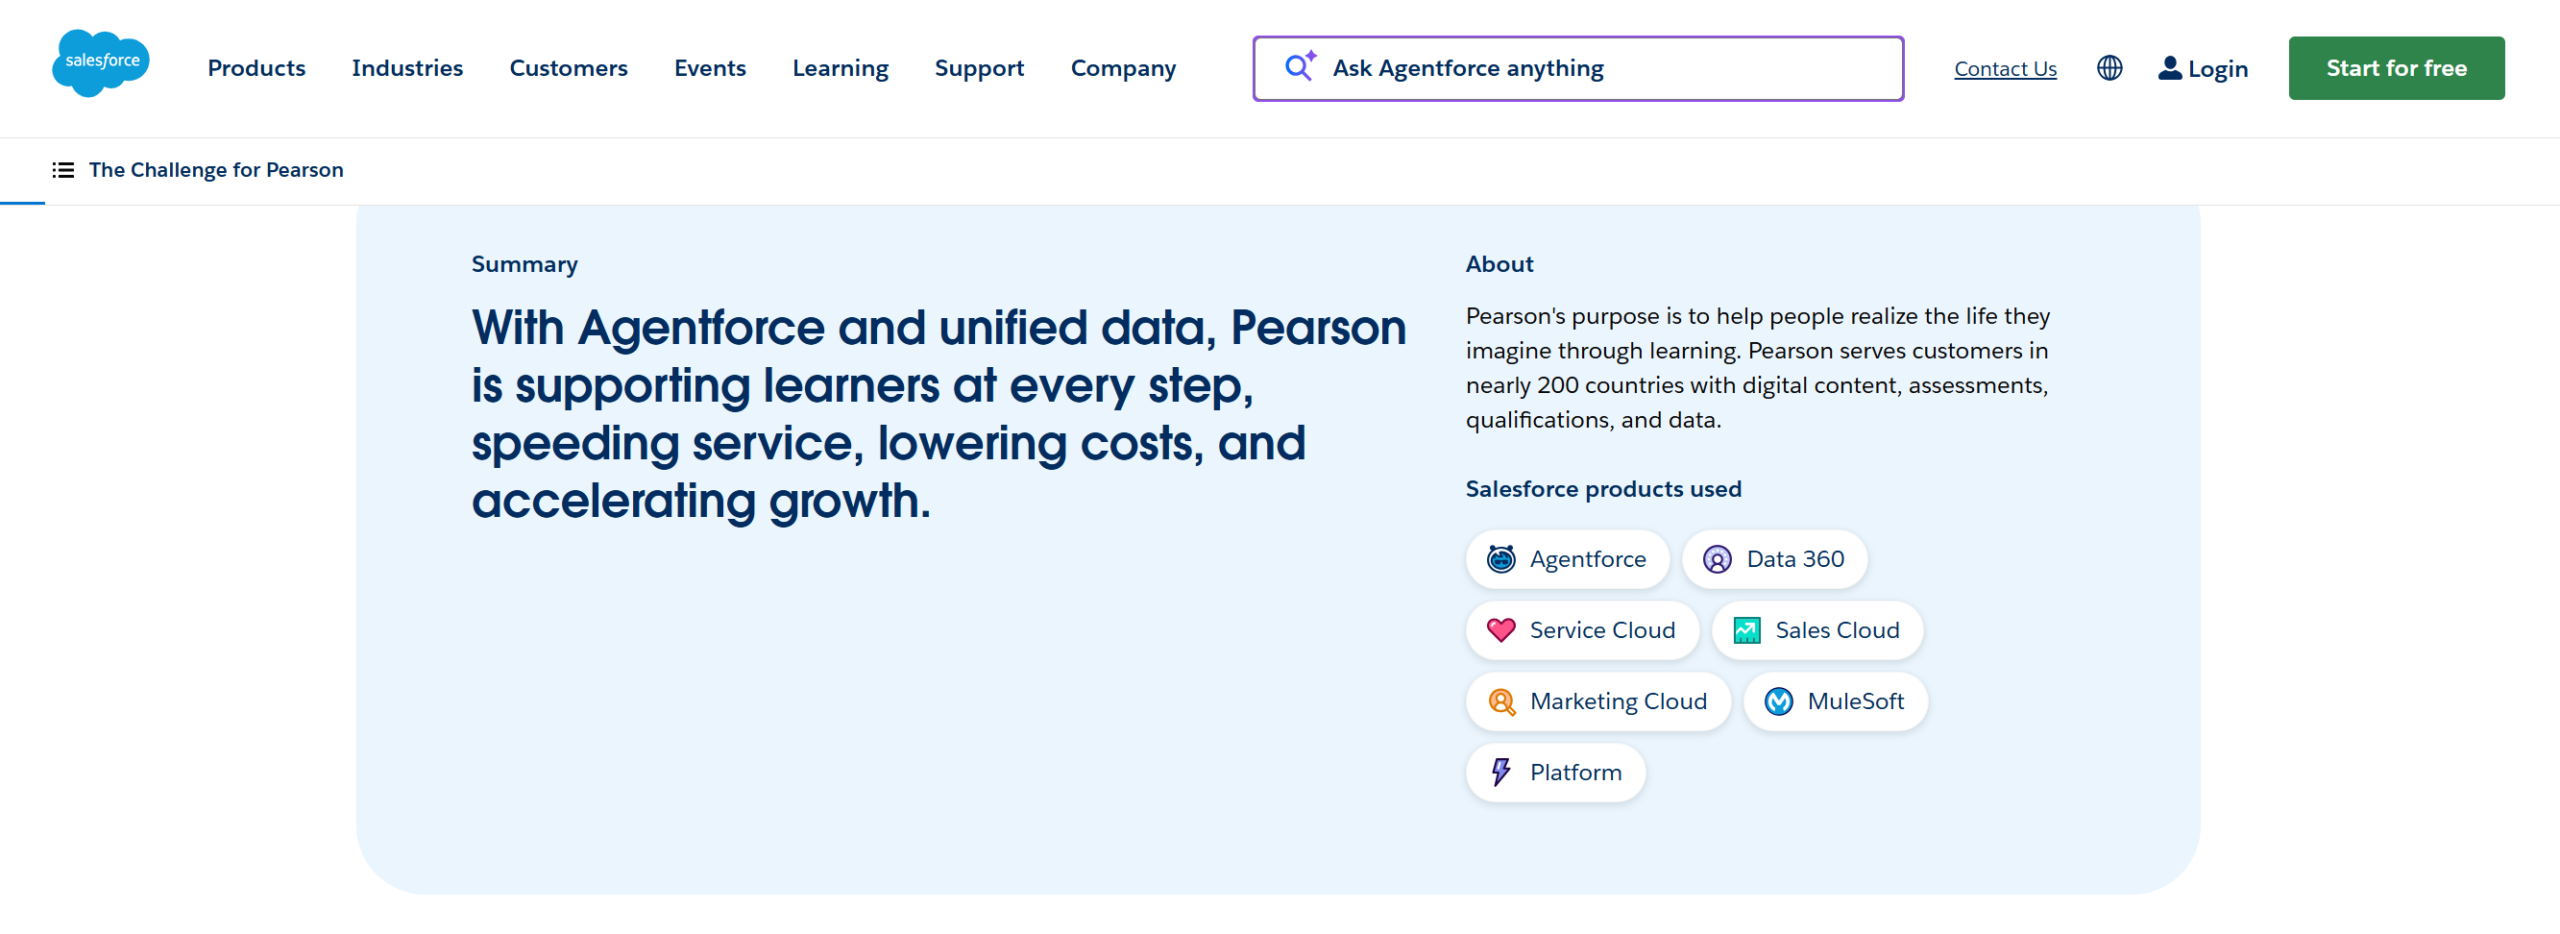Click the Login text link
The height and width of the screenshot is (934, 2560).
click(x=2217, y=69)
